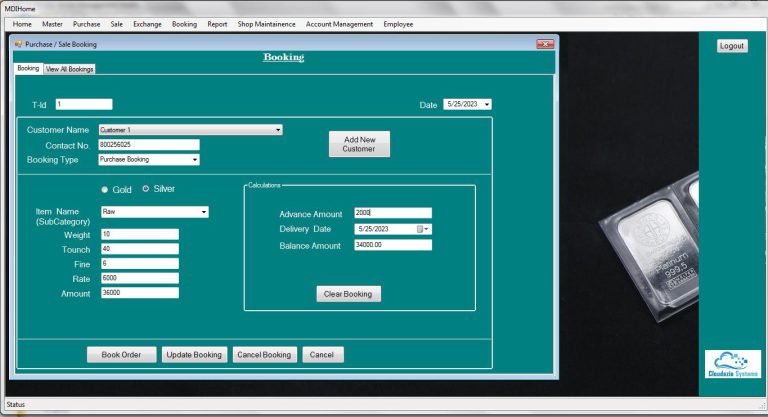Click the Book Order button
The height and width of the screenshot is (417, 768).
[121, 355]
